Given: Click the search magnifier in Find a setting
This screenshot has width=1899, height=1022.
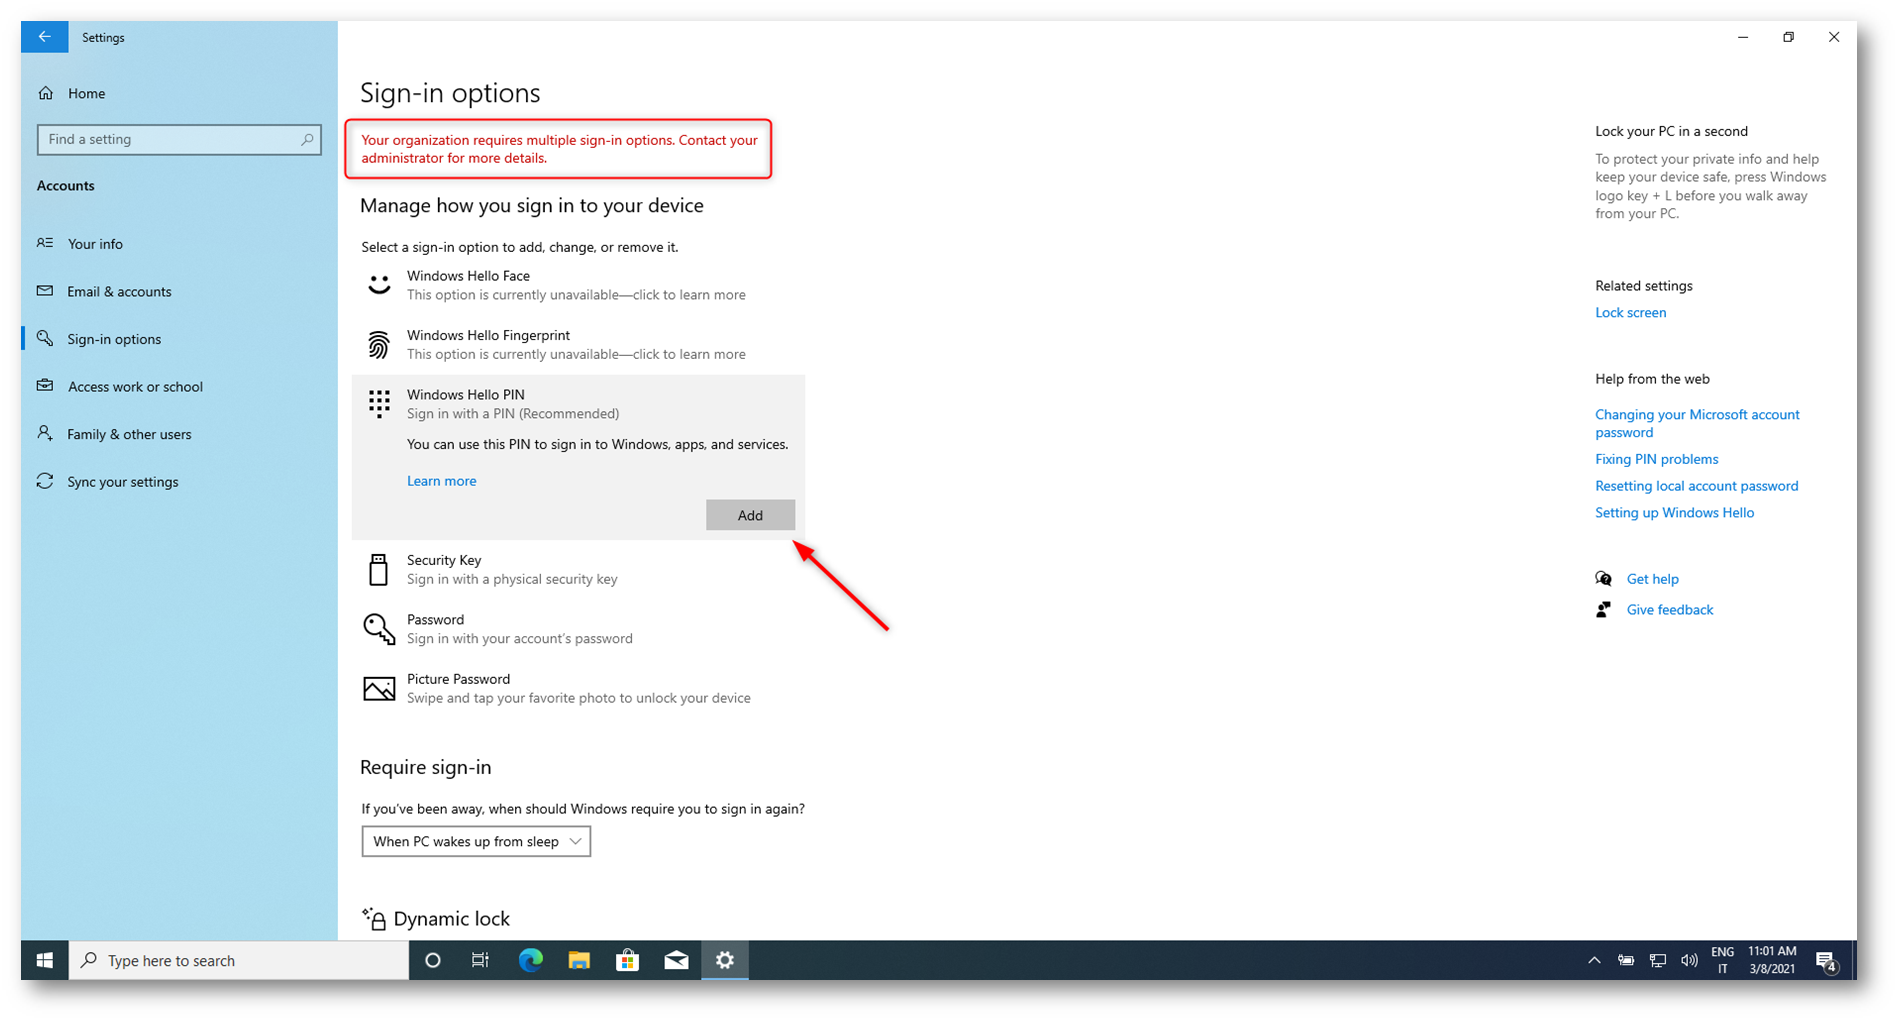Looking at the screenshot, I should [307, 139].
